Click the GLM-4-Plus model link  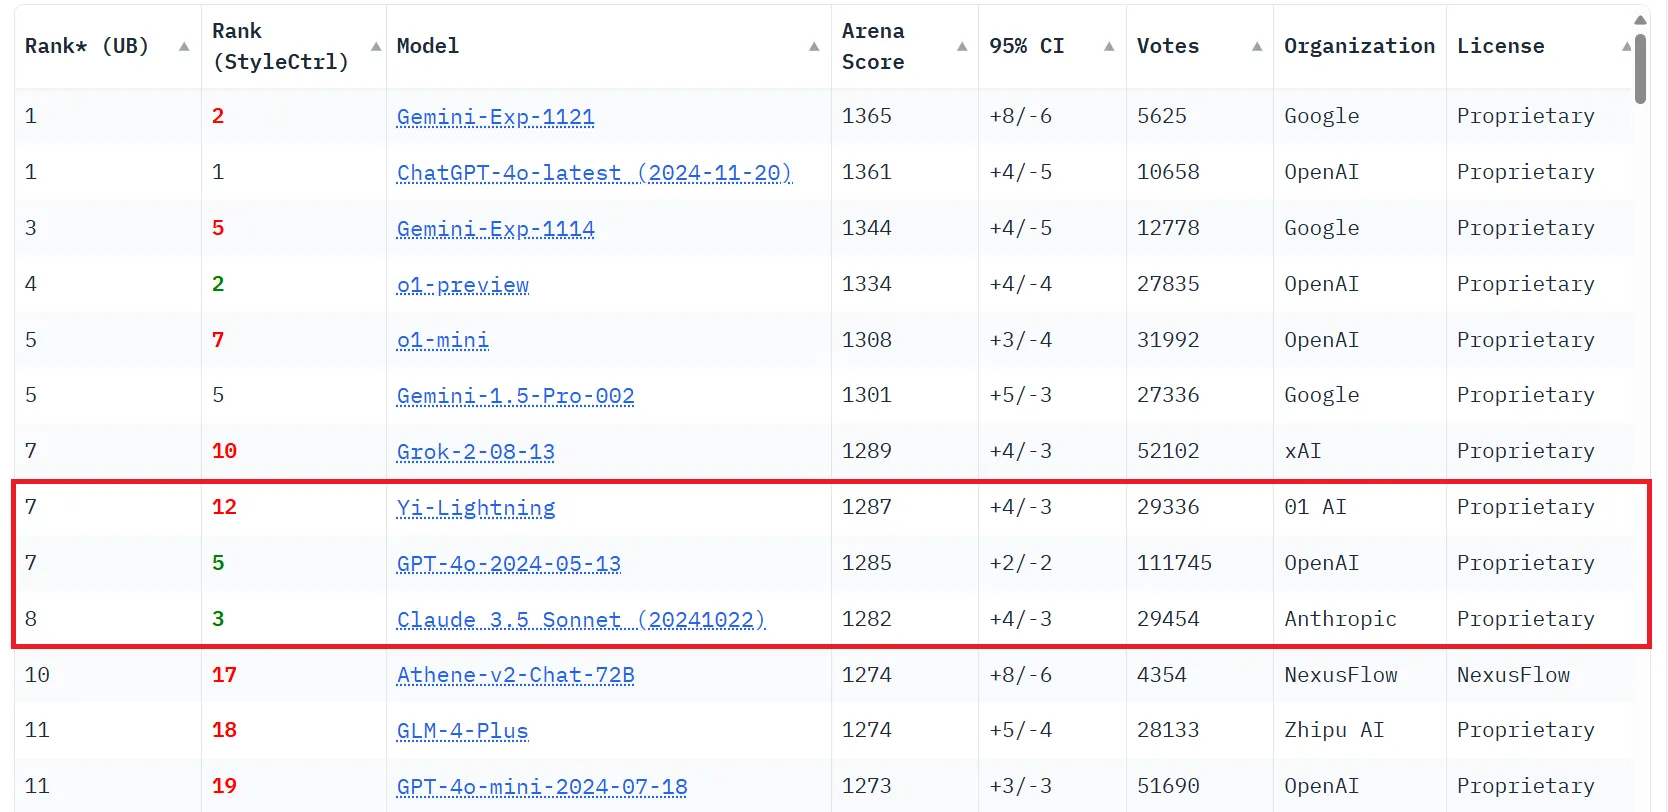click(x=462, y=731)
